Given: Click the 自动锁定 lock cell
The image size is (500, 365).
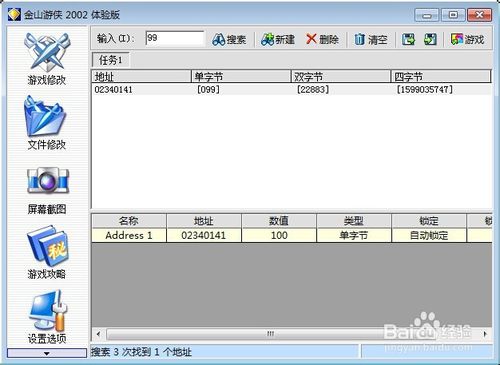Looking at the screenshot, I should 429,235.
